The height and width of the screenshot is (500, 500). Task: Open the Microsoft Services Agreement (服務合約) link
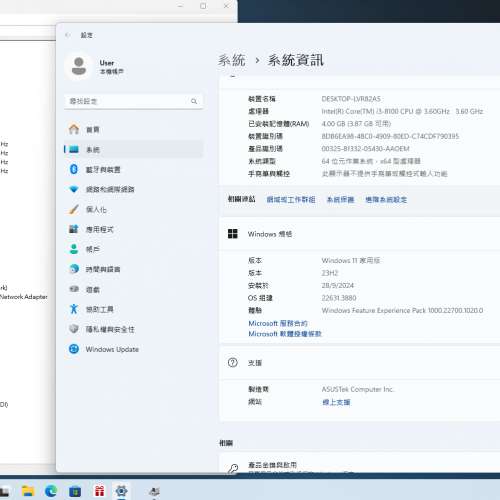pyautogui.click(x=278, y=323)
